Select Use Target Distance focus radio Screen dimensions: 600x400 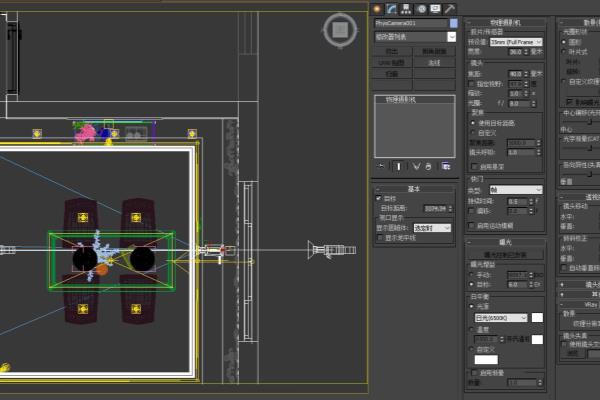pos(473,123)
